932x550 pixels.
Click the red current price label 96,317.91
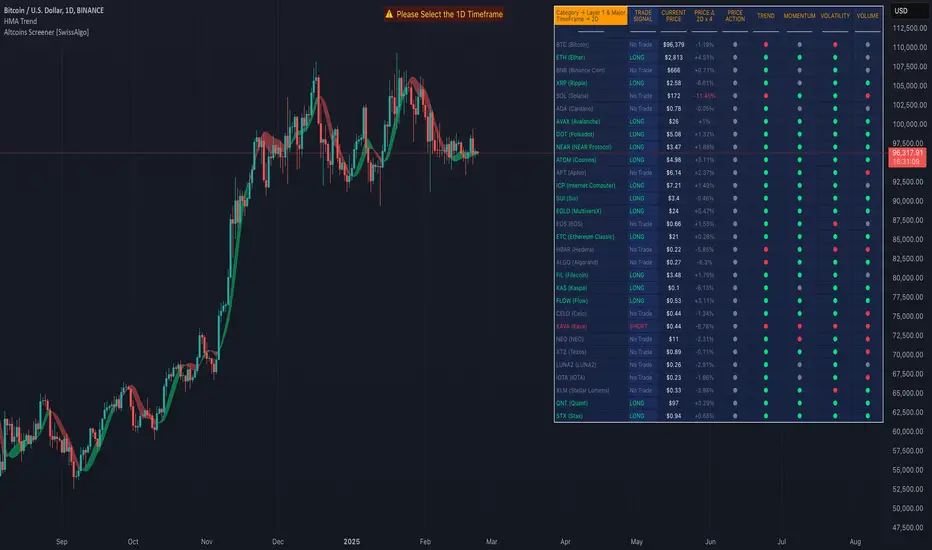(x=907, y=157)
